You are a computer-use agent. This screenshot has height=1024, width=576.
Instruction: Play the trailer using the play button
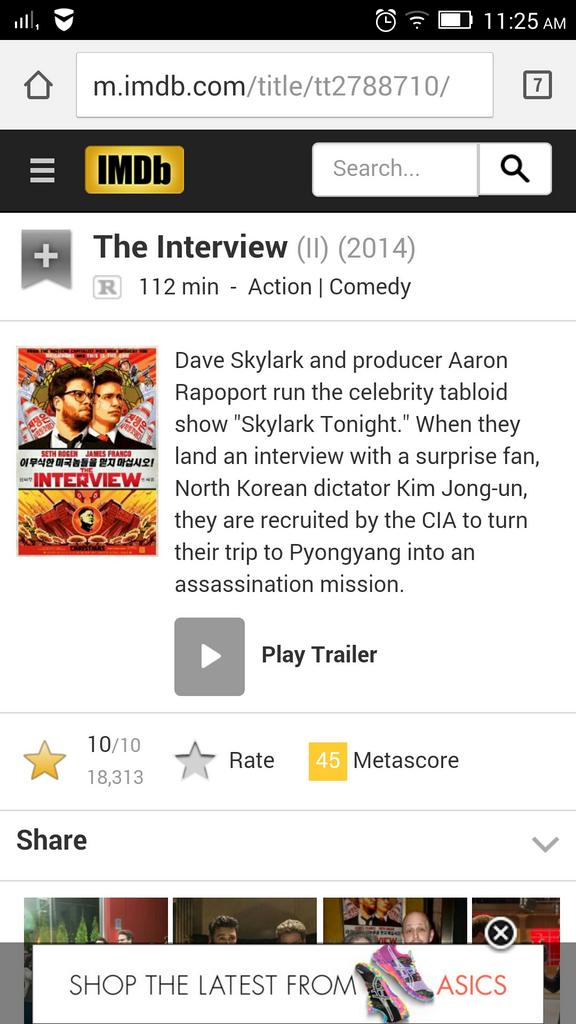pyautogui.click(x=210, y=656)
